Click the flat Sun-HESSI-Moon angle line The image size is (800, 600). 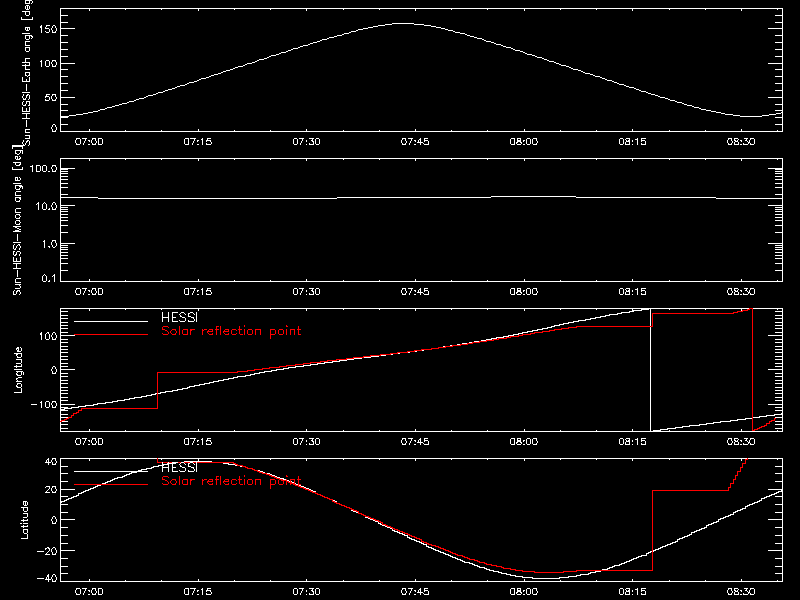(421, 197)
